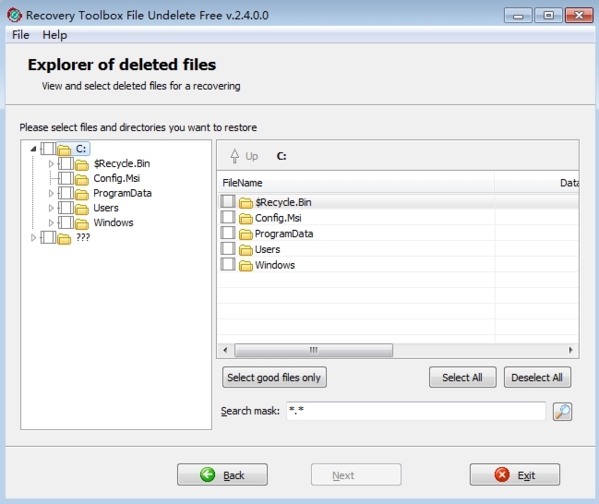The image size is (599, 504).
Task: Click the Exit button
Action: [515, 475]
